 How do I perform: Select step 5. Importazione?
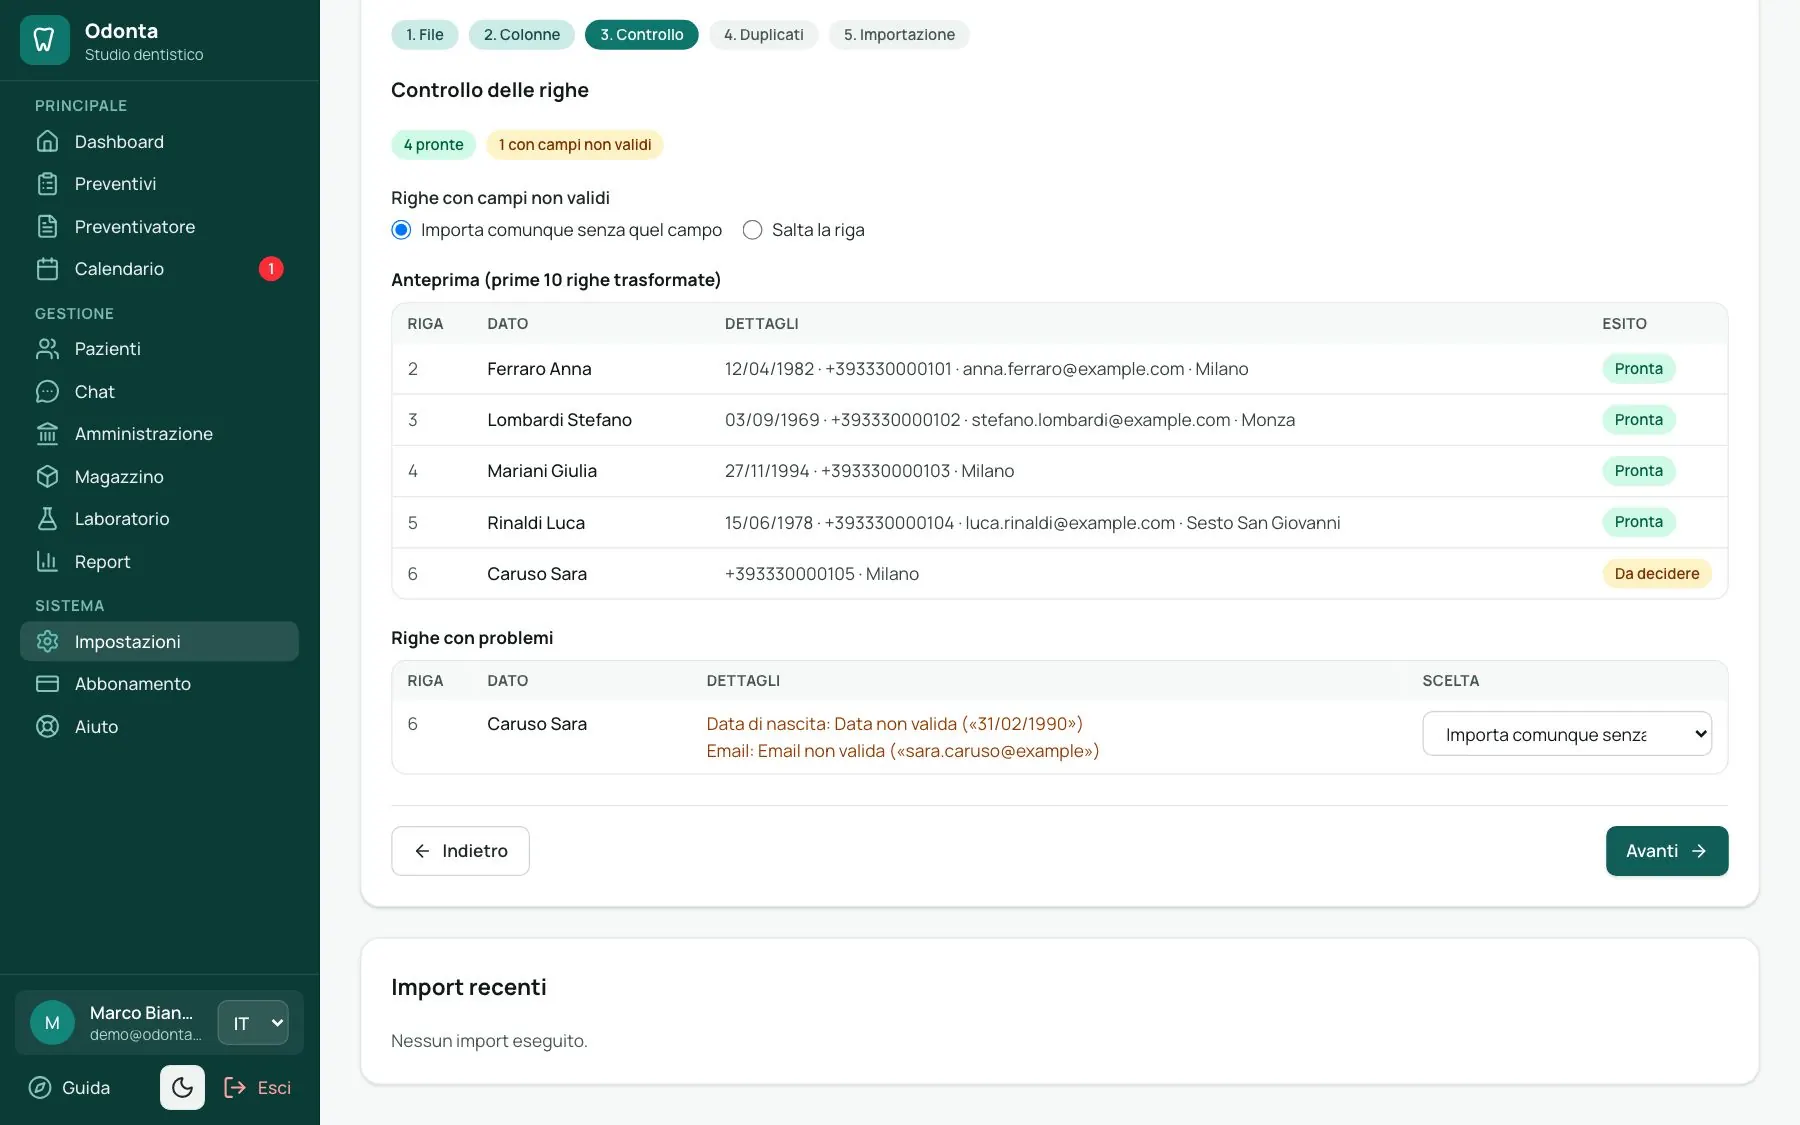899,35
